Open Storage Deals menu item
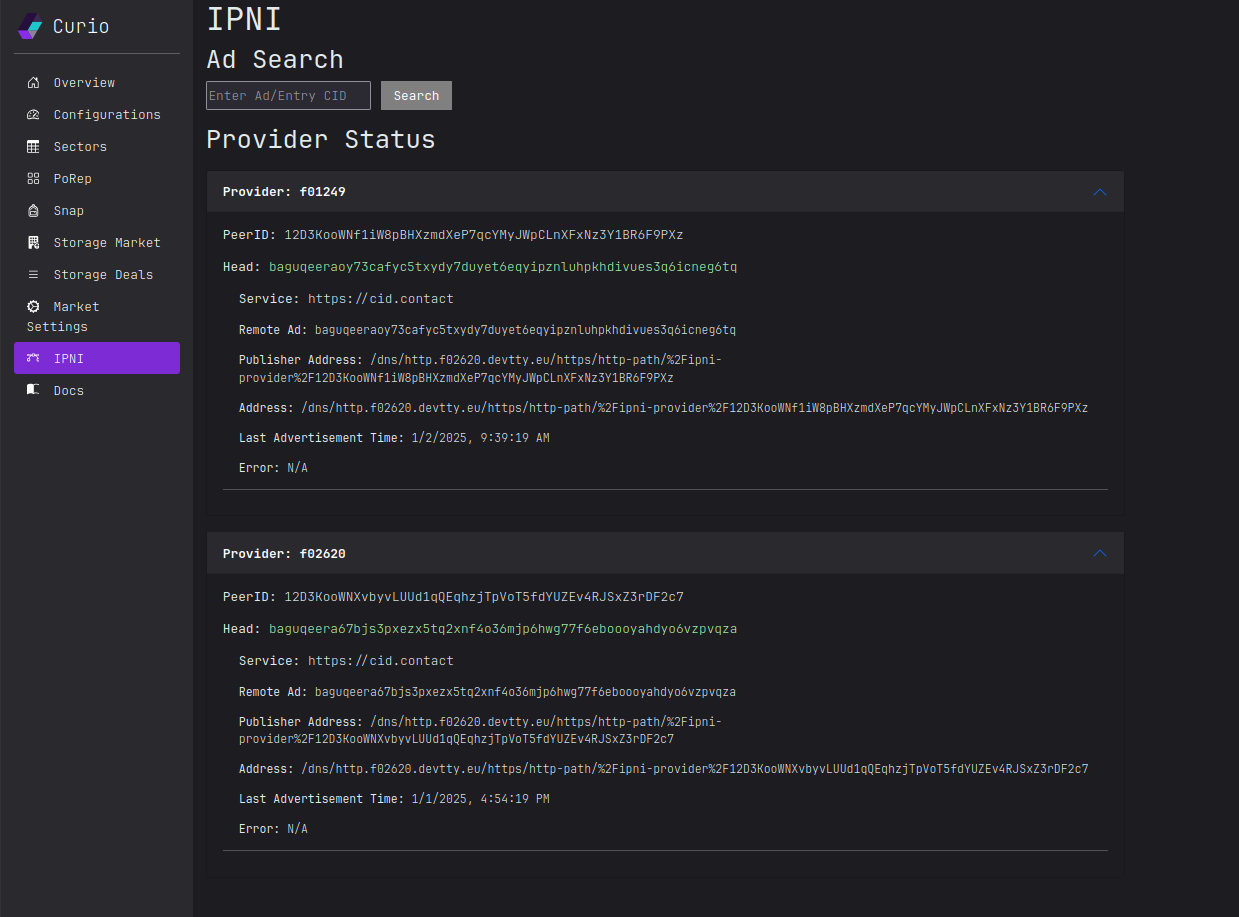The width and height of the screenshot is (1239, 917). pyautogui.click(x=103, y=275)
